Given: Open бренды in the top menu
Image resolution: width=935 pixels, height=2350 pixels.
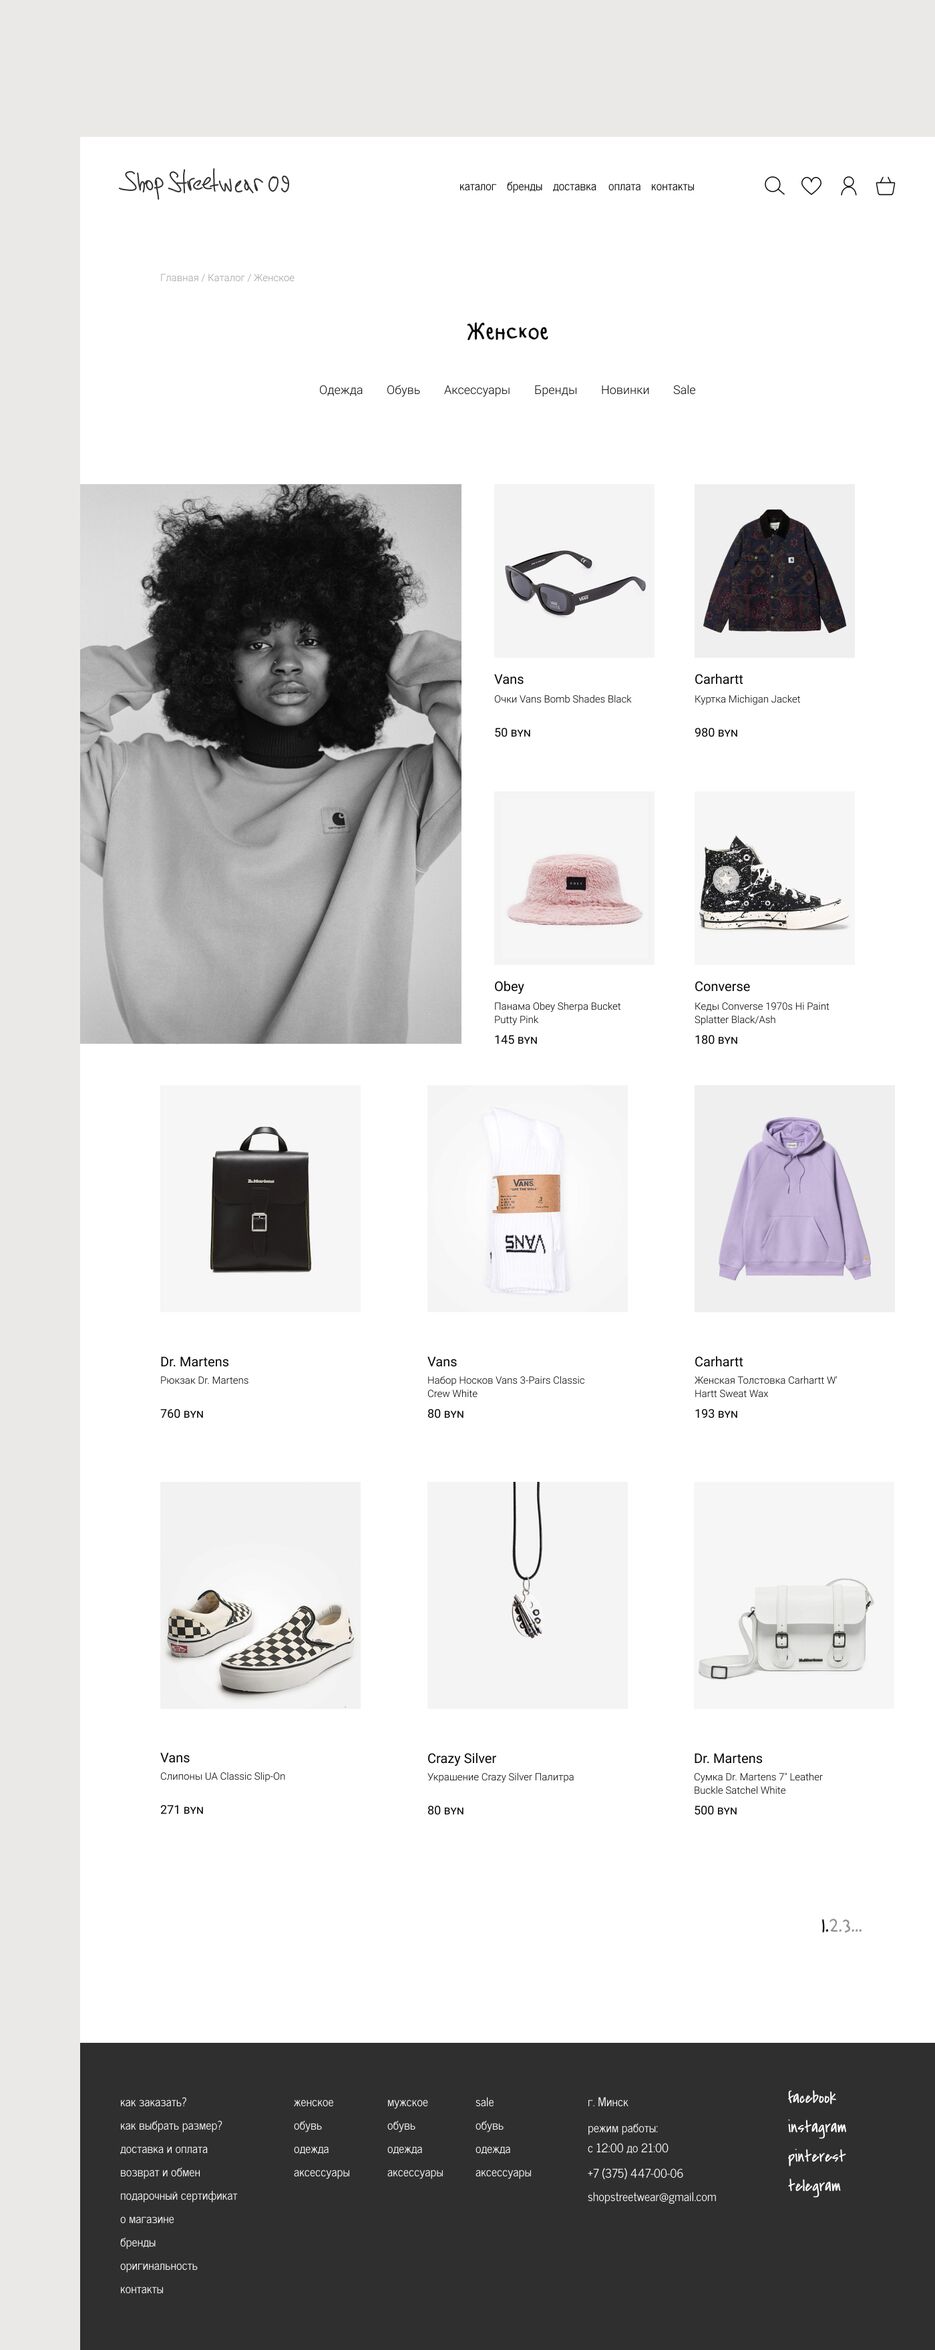Looking at the screenshot, I should click(524, 187).
